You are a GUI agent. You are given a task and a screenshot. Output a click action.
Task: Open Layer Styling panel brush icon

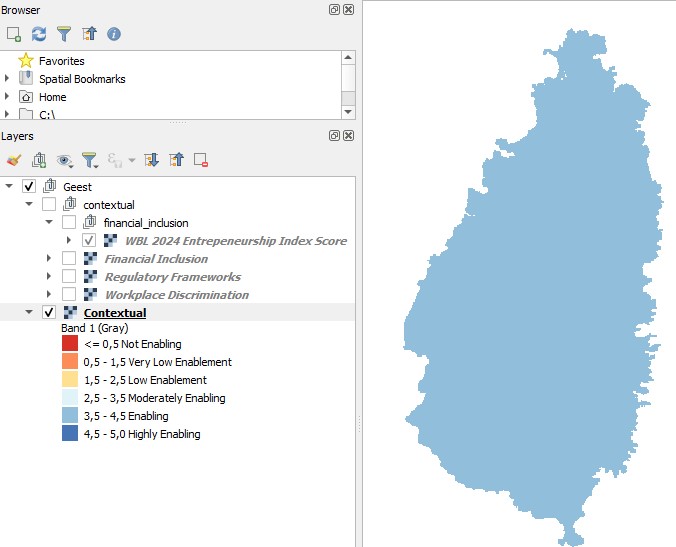pyautogui.click(x=14, y=160)
